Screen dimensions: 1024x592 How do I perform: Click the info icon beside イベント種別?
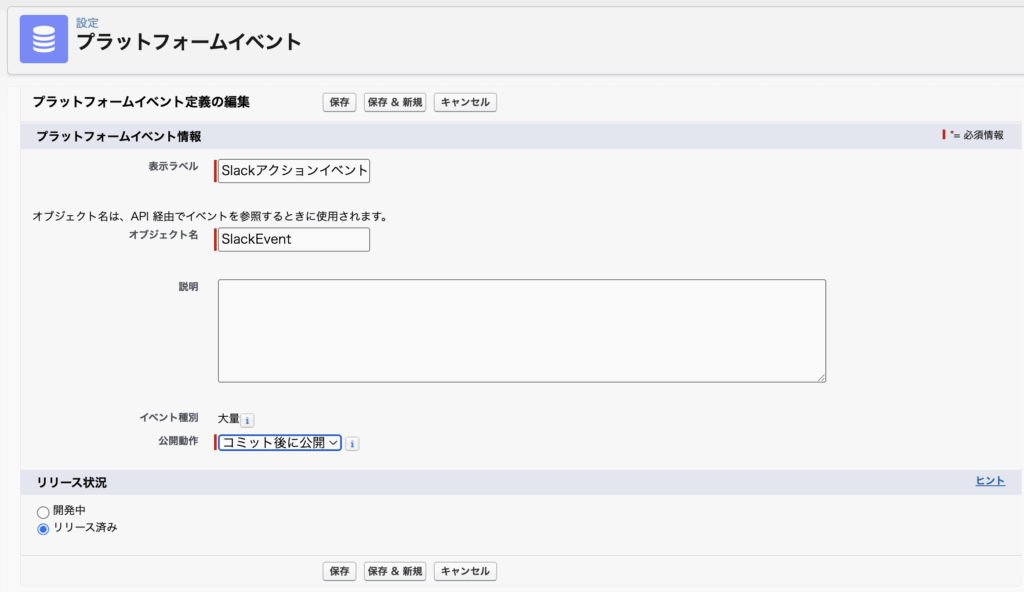point(247,421)
